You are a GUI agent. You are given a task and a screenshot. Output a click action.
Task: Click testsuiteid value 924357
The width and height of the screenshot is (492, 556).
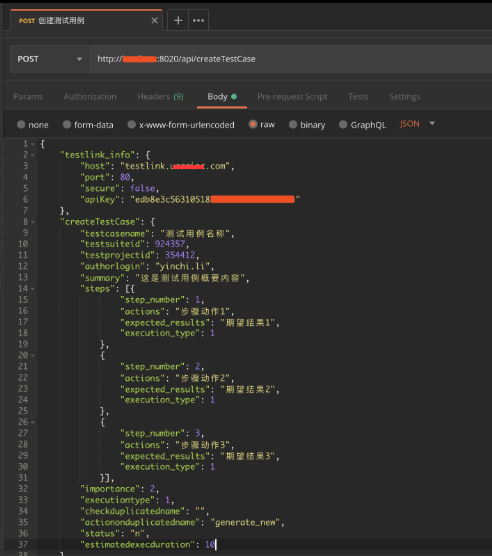[x=170, y=244]
